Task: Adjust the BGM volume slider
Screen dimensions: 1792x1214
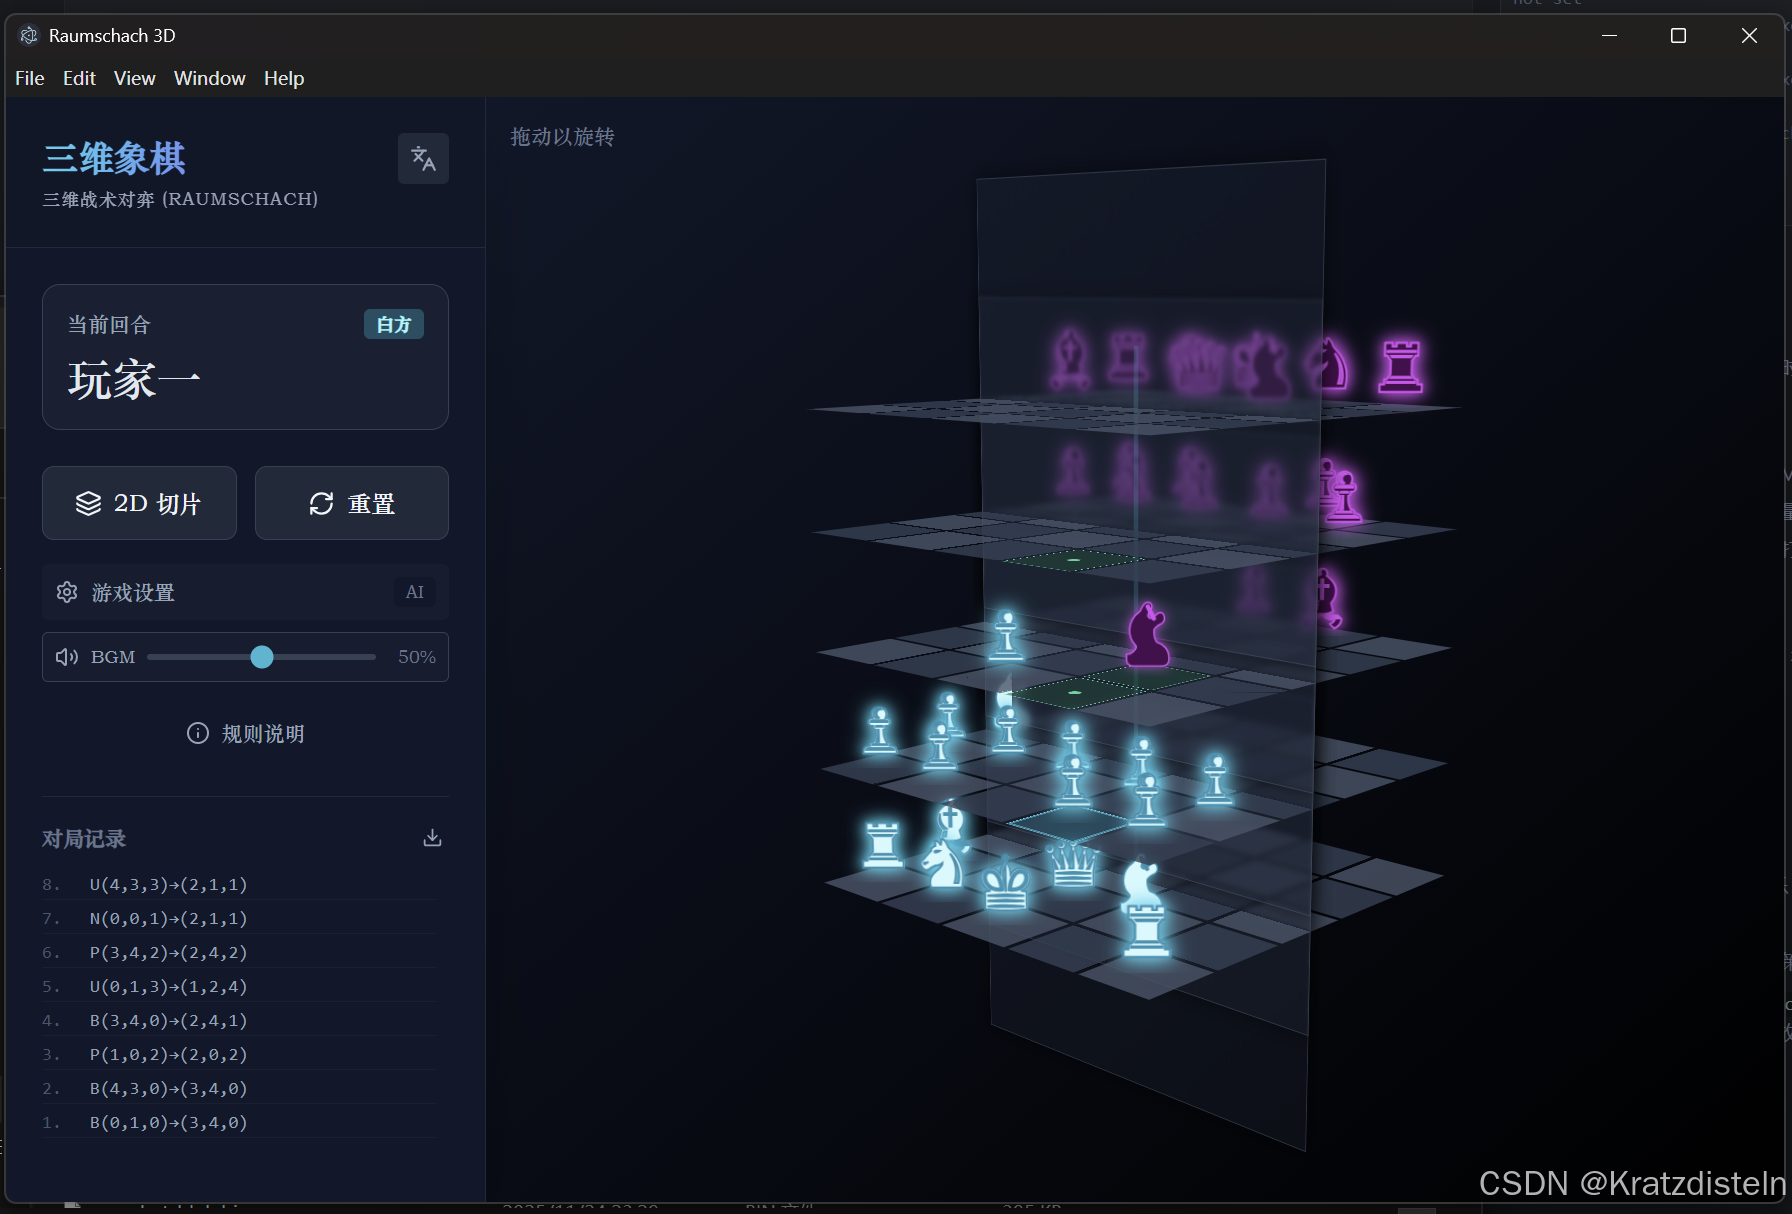Action: point(262,657)
